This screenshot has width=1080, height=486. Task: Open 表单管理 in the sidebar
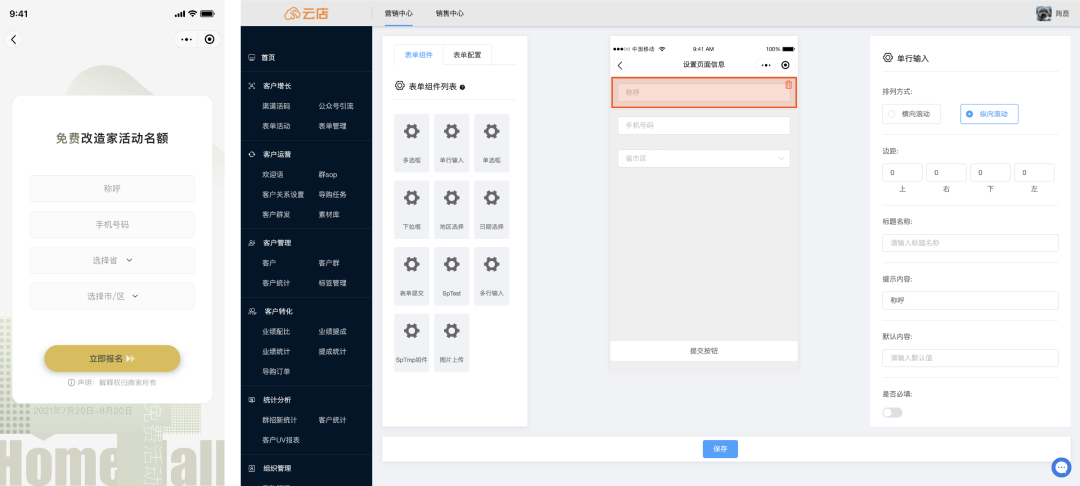pos(333,126)
